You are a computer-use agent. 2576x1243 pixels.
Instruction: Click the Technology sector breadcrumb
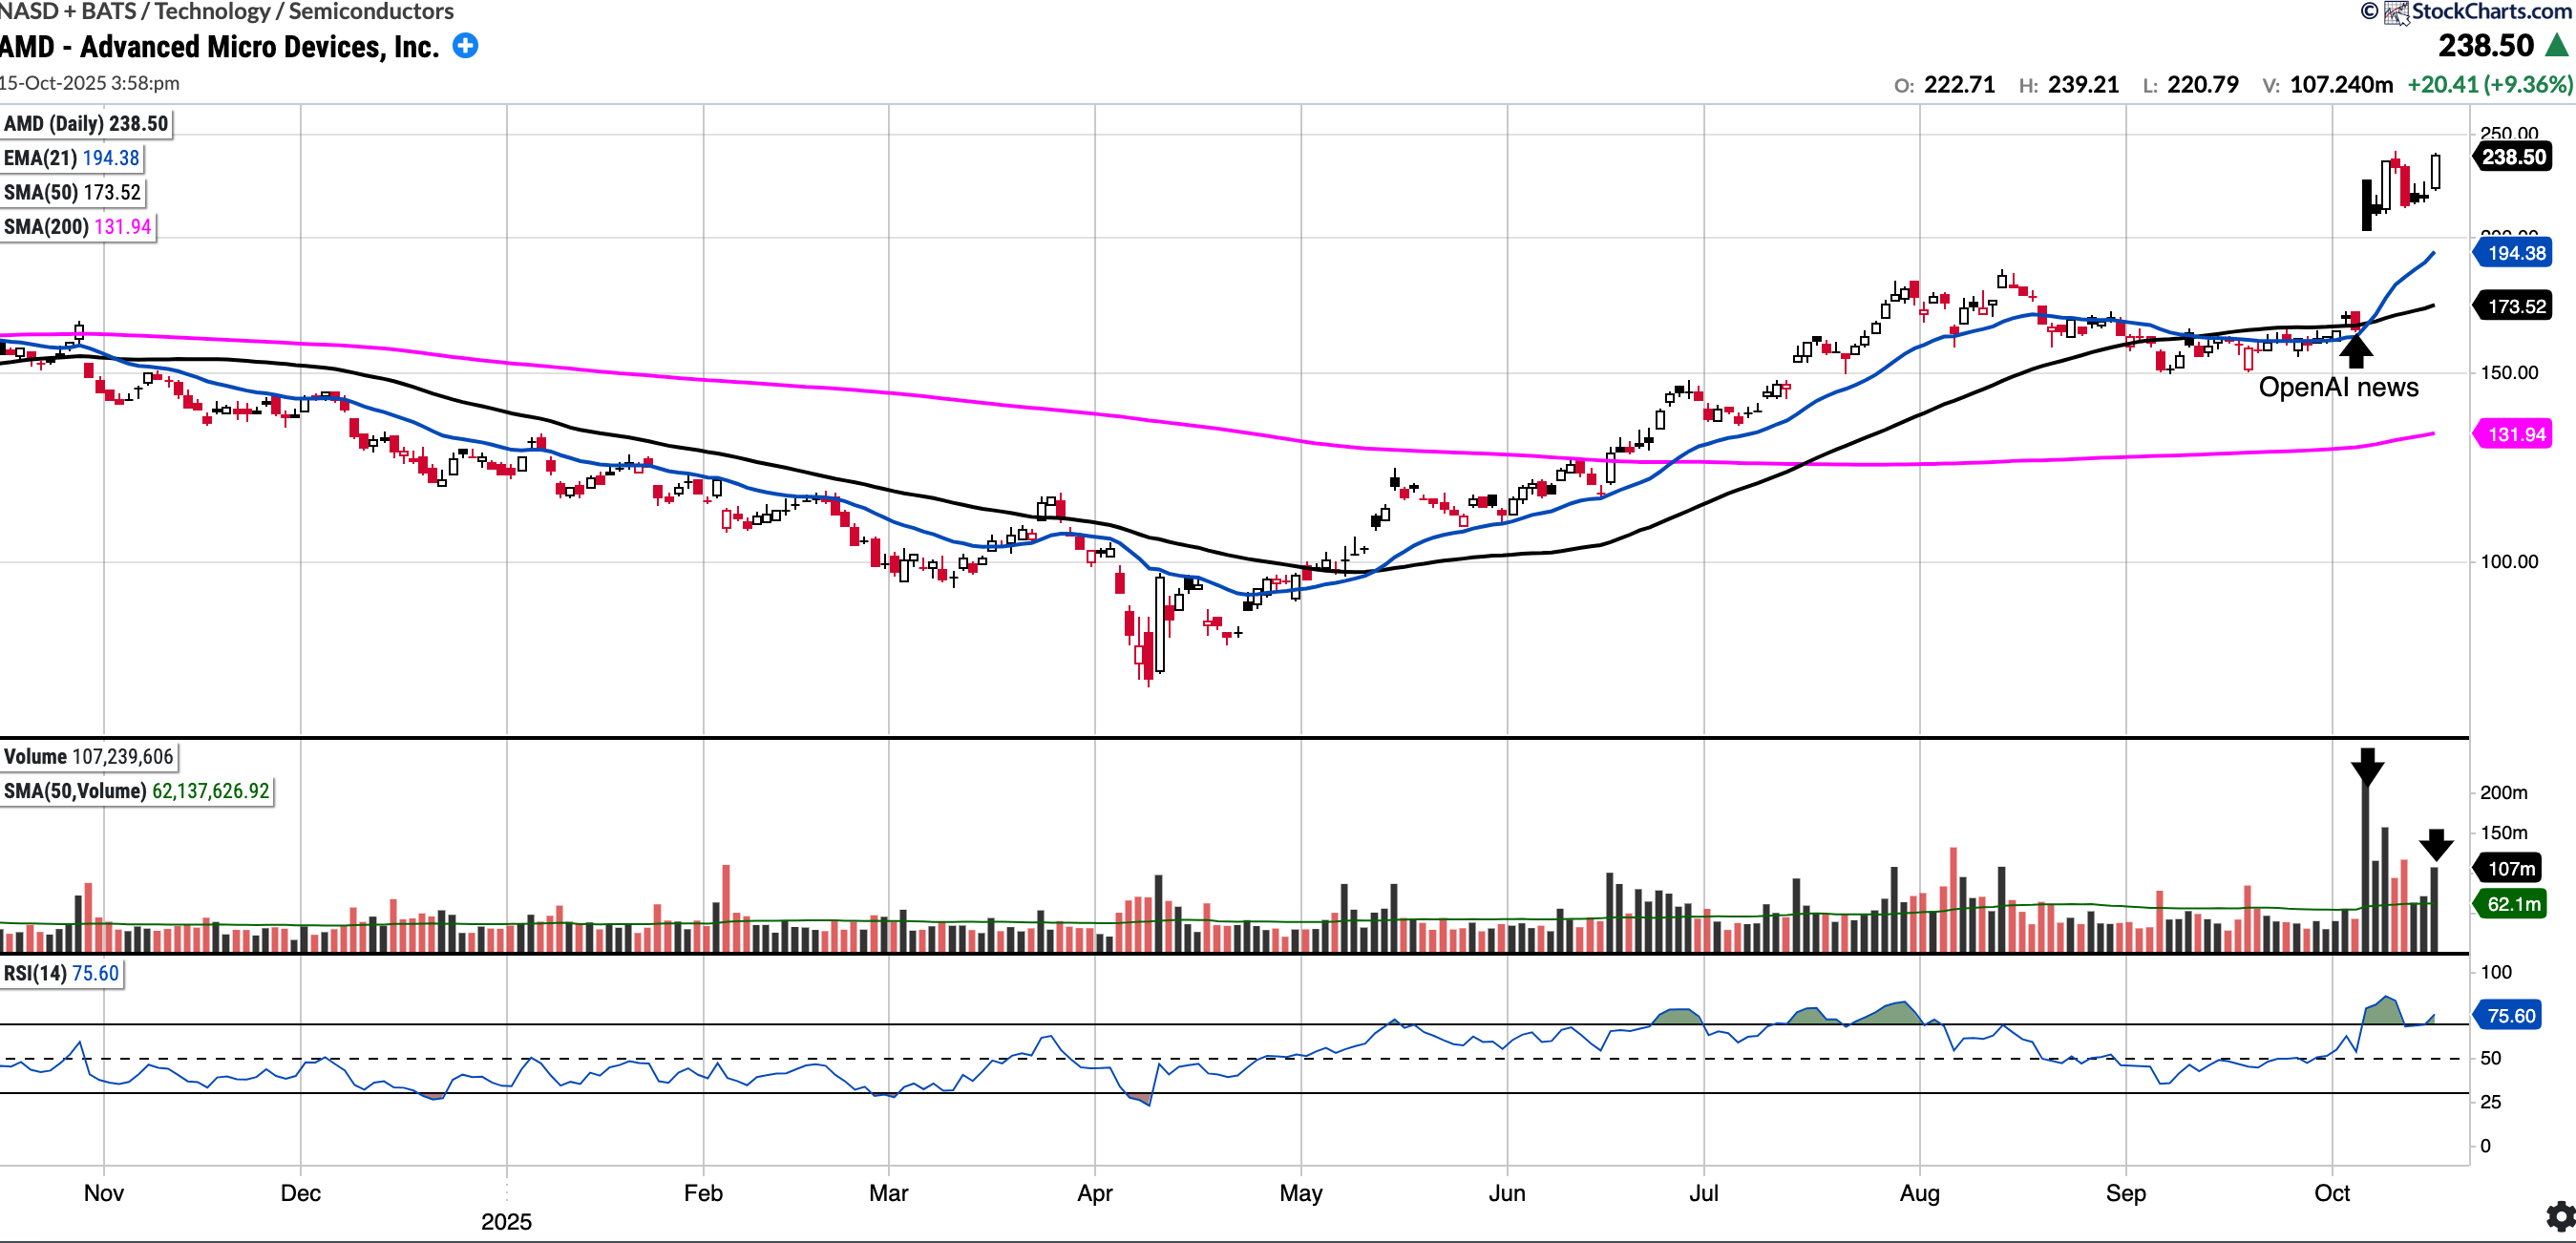click(212, 12)
